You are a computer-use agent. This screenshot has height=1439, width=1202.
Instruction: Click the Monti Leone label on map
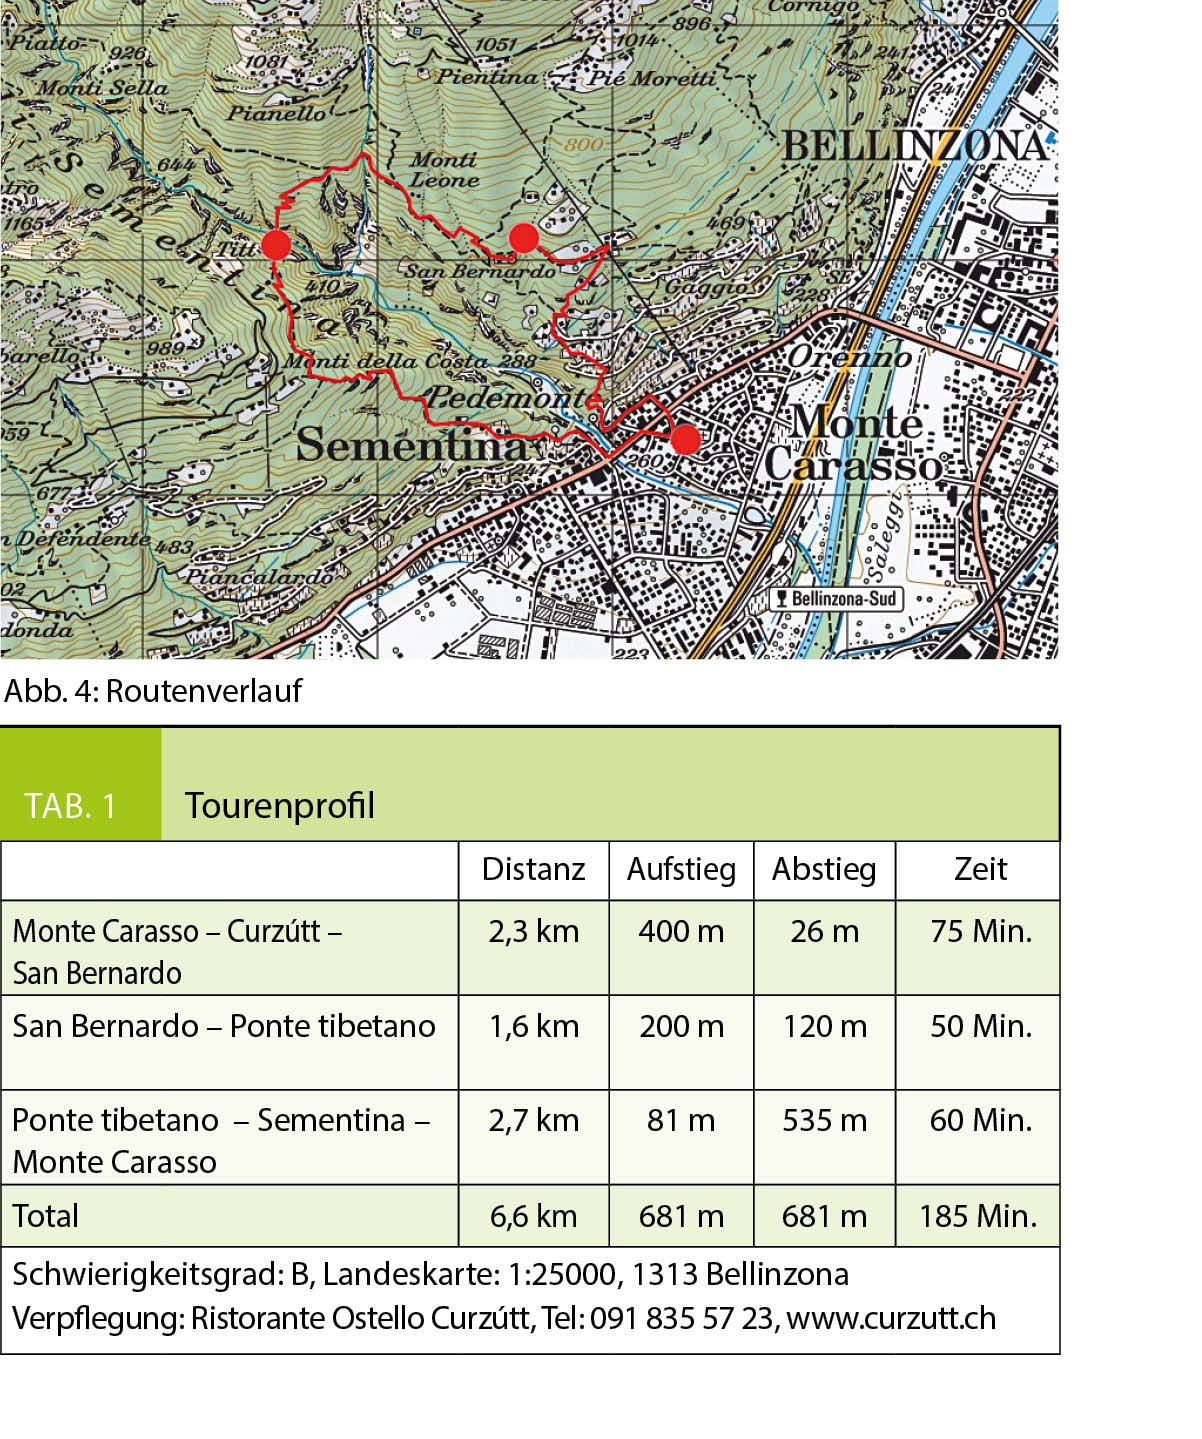tap(444, 170)
